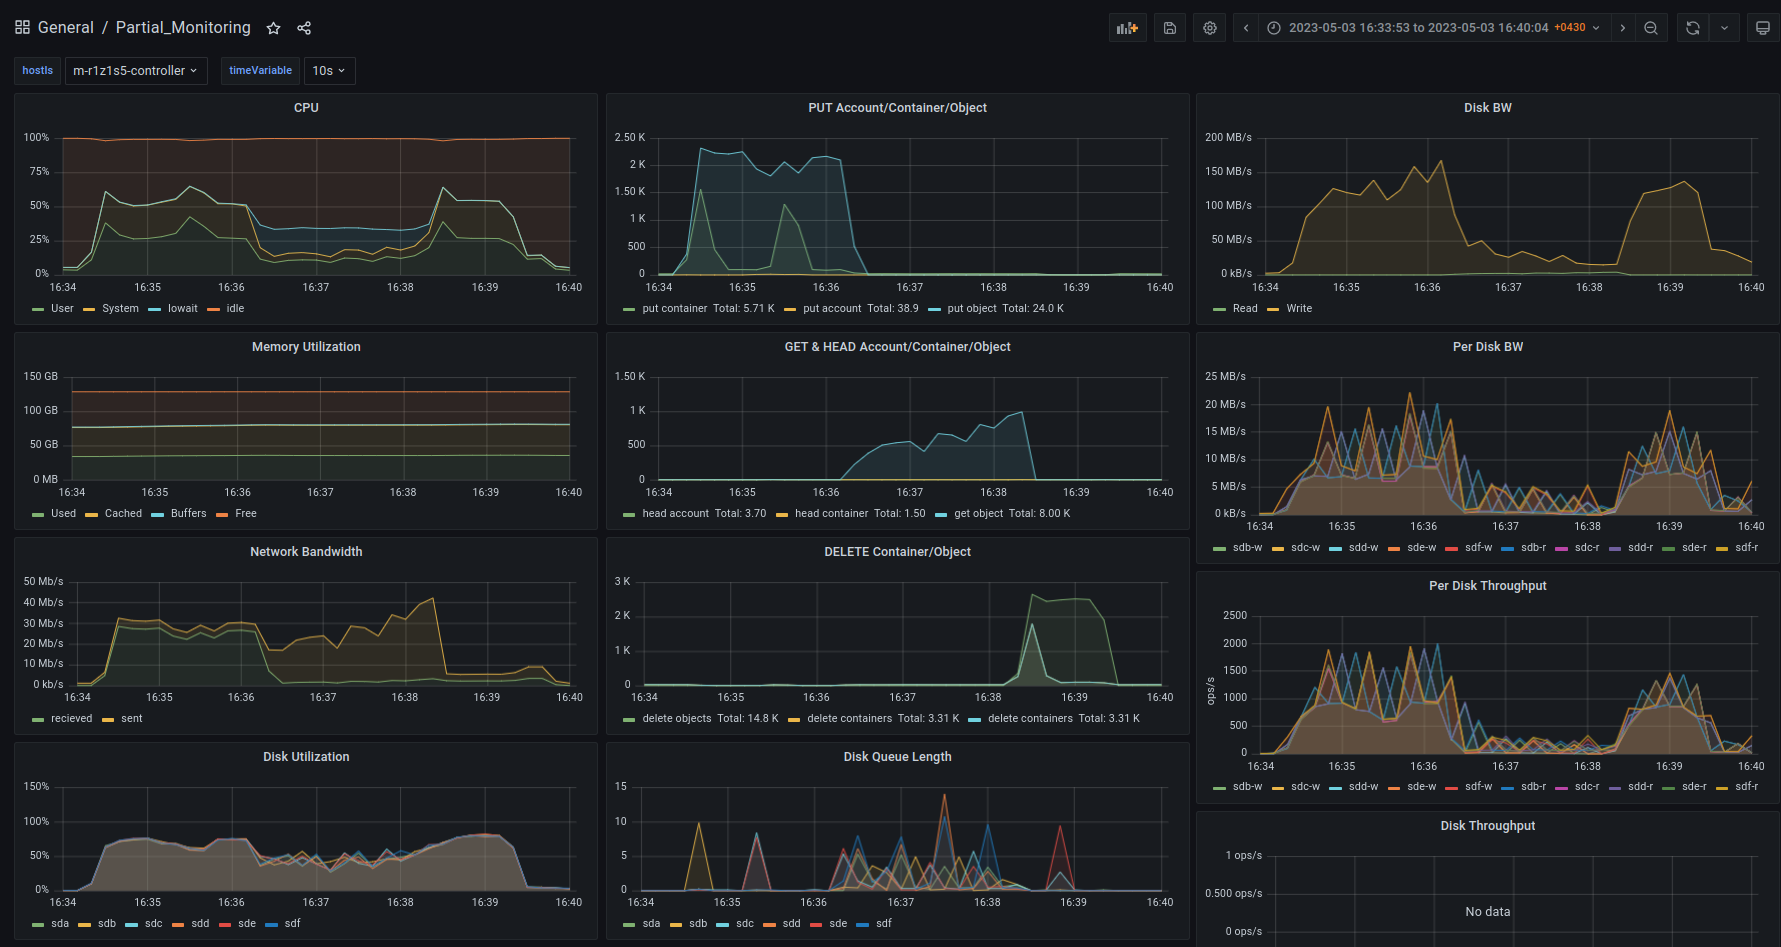Shift time range backward with left arrow
Image resolution: width=1781 pixels, height=947 pixels.
coord(1246,28)
